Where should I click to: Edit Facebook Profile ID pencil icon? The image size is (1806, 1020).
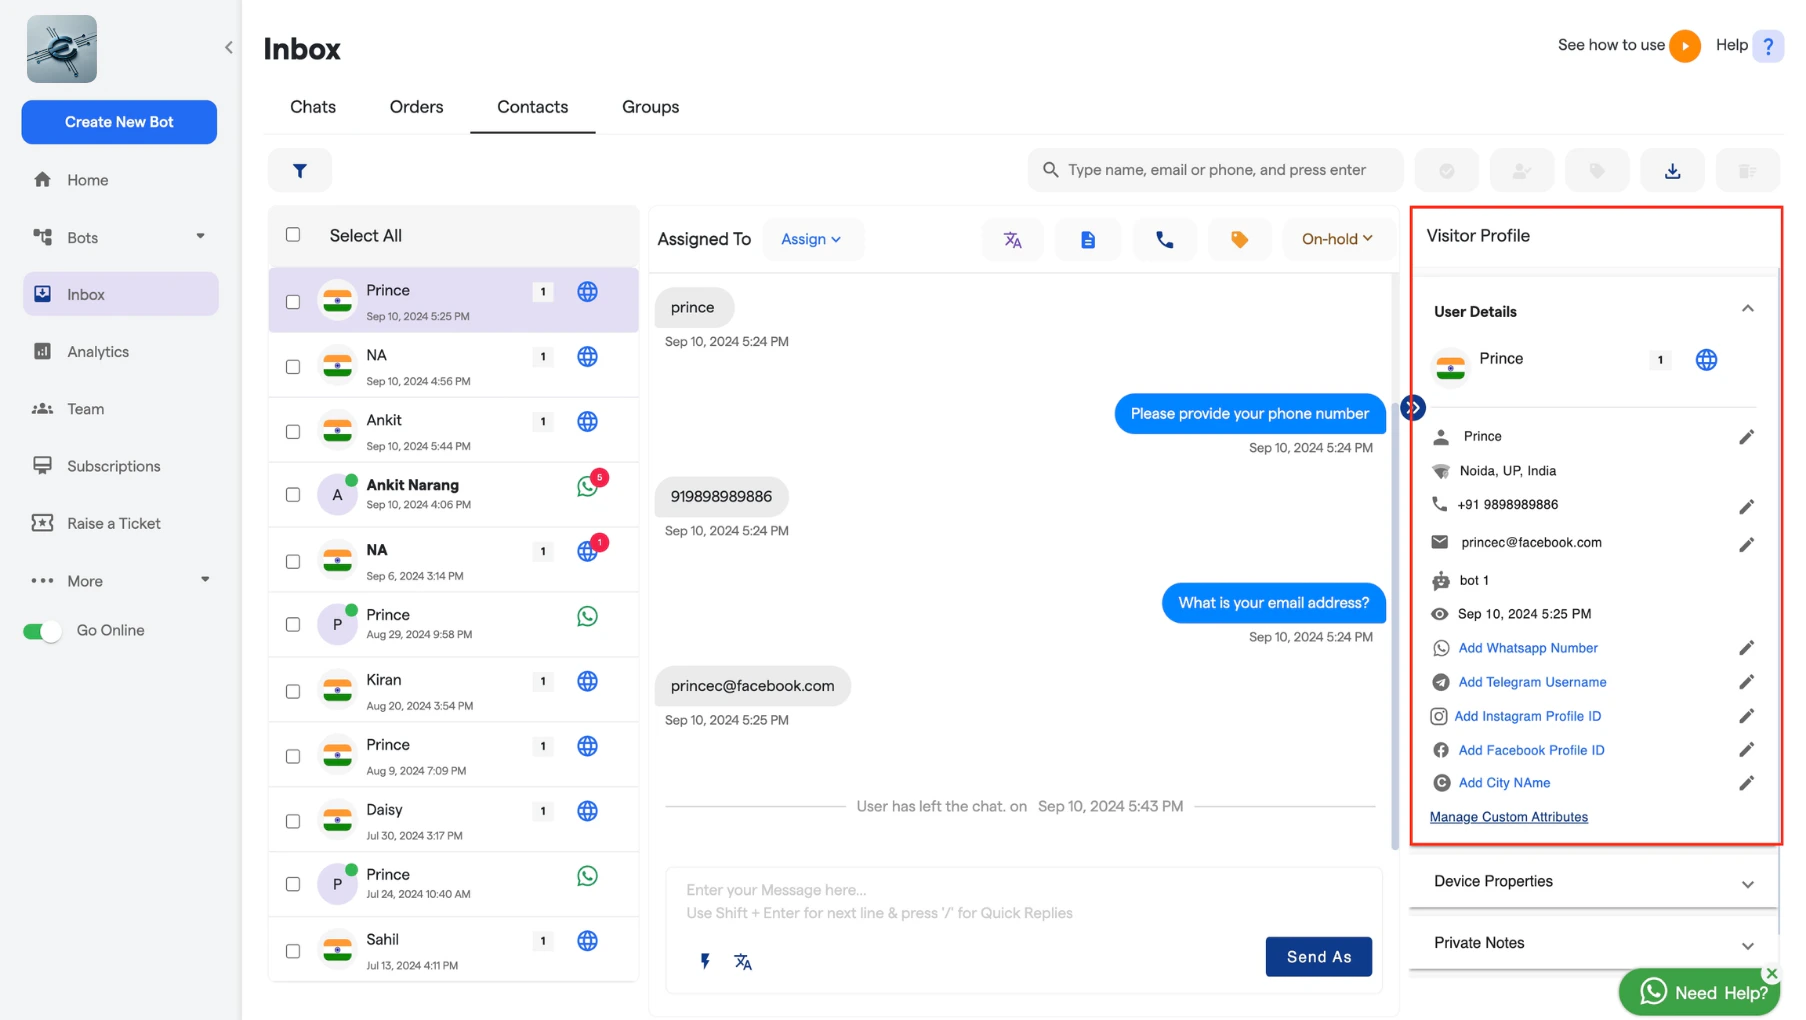tap(1746, 750)
